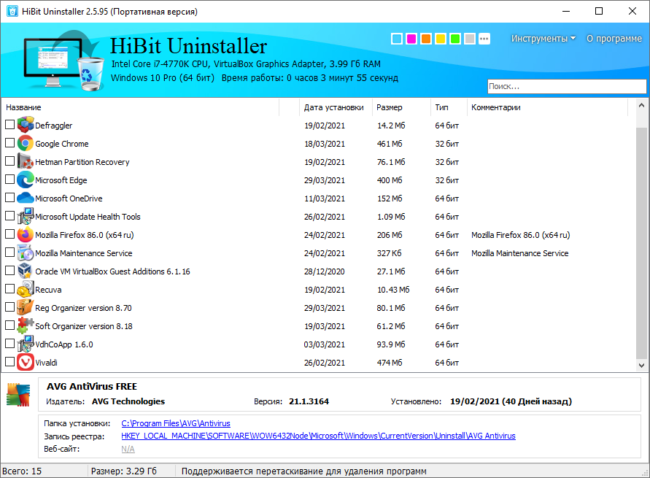Select the Oracle VM VirtualBox Guest Additions name

112,271
